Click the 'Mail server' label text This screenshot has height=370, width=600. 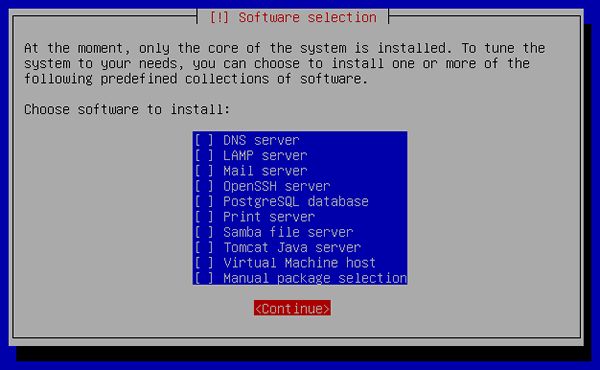coord(265,171)
